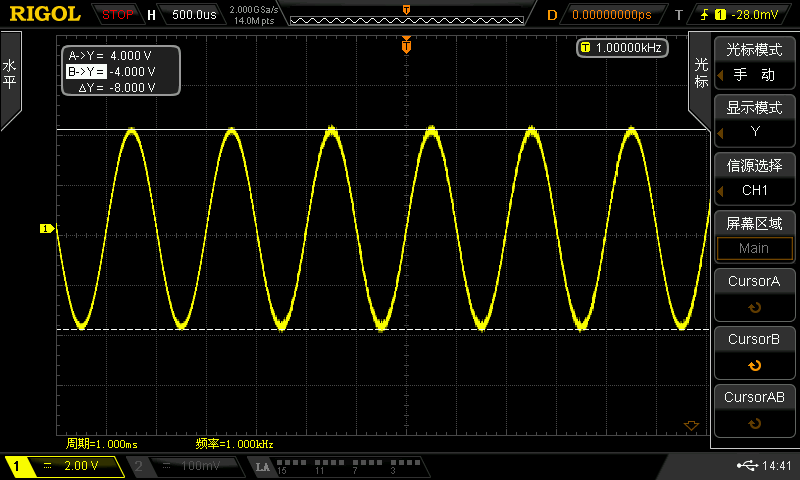The height and width of the screenshot is (480, 800).
Task: Select the channel 1 ground level marker
Action: [x=45, y=229]
